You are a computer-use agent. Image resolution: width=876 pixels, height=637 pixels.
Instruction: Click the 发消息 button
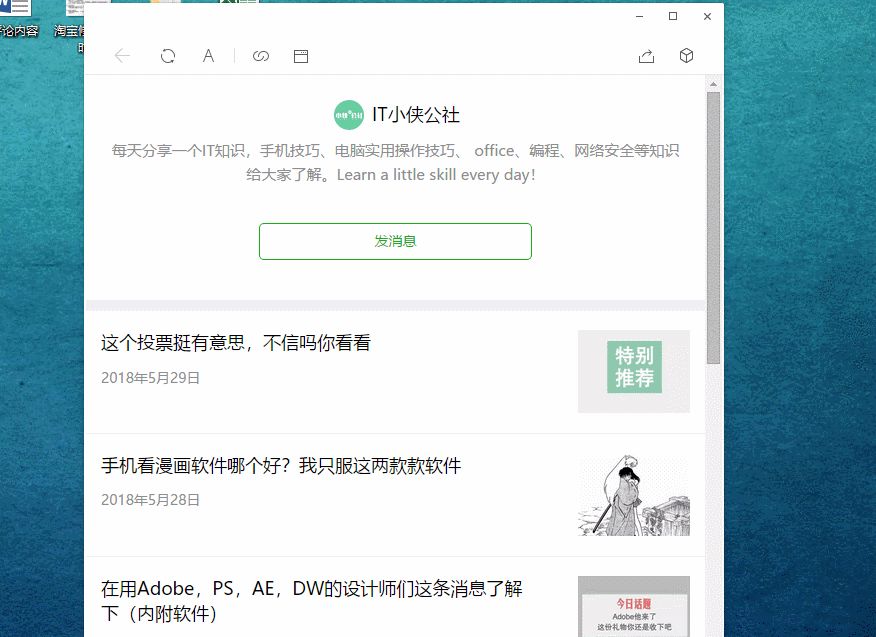395,241
